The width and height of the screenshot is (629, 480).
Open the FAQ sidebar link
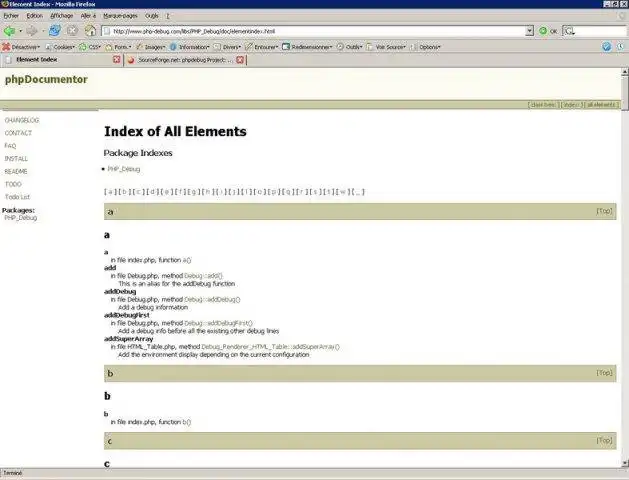click(10, 146)
